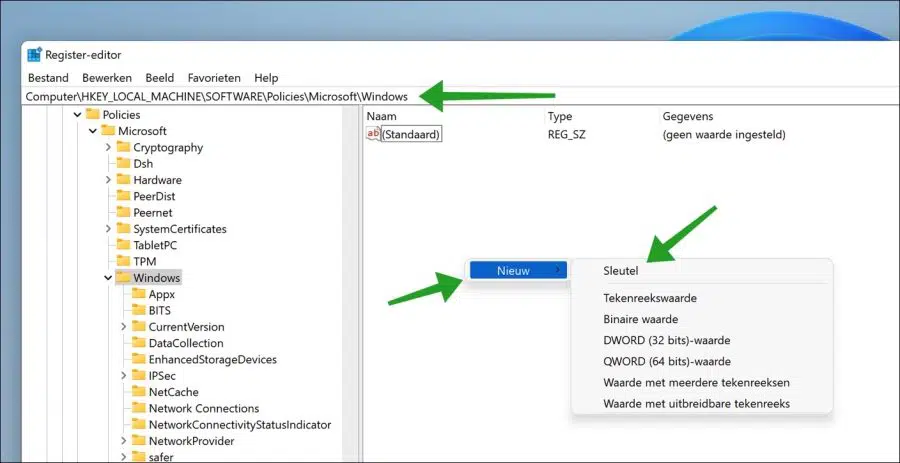Click the Register-editor app icon in title bar
This screenshot has height=463, width=900.
[34, 55]
